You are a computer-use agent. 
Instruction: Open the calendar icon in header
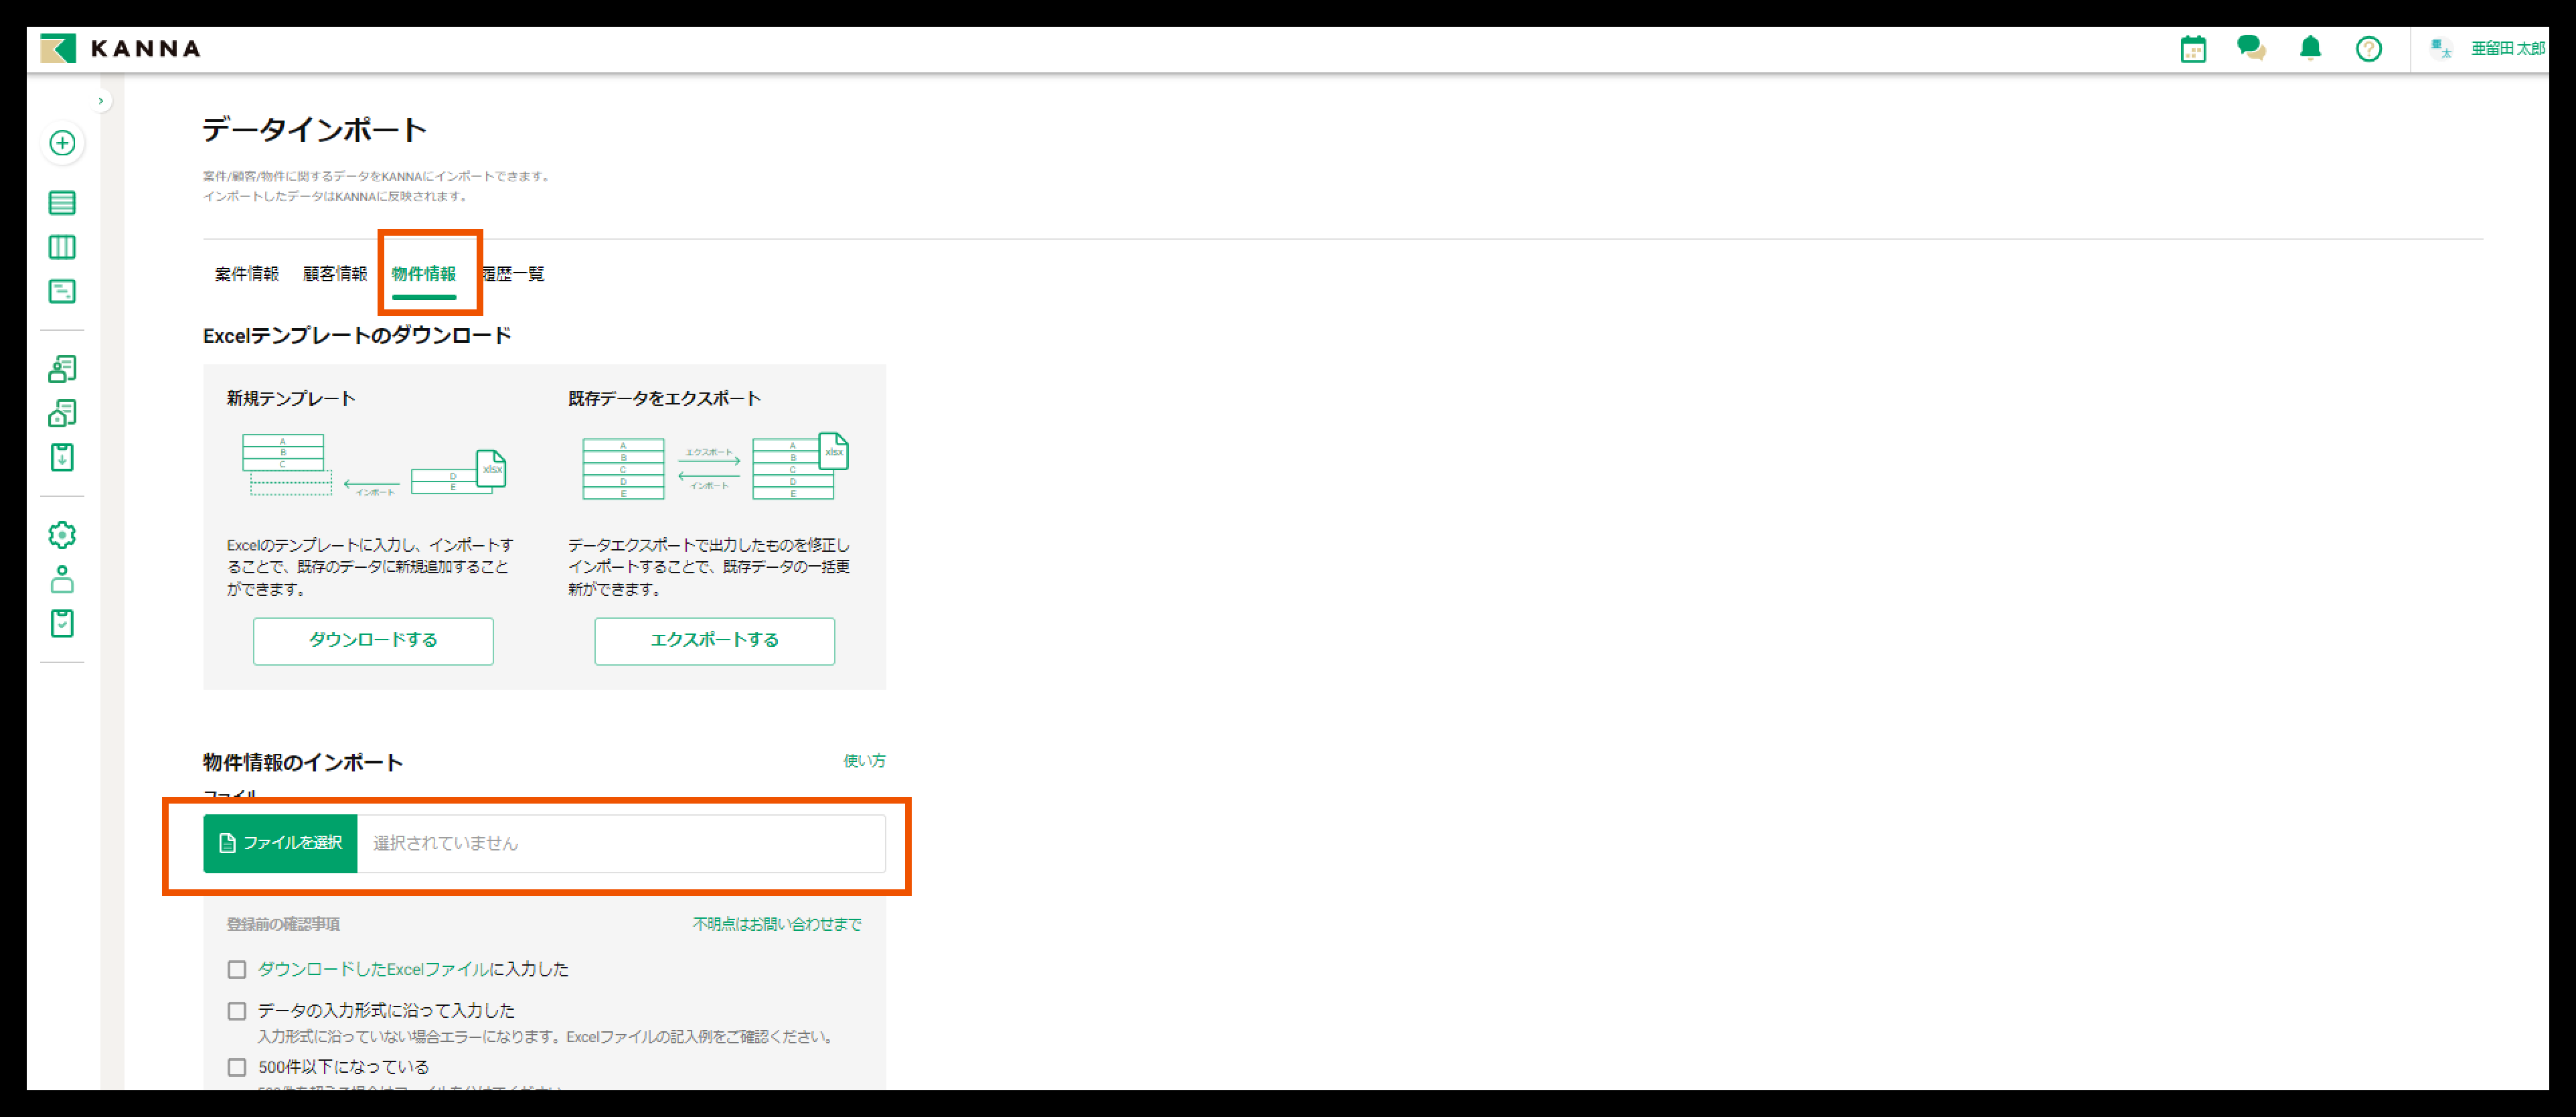(2193, 49)
